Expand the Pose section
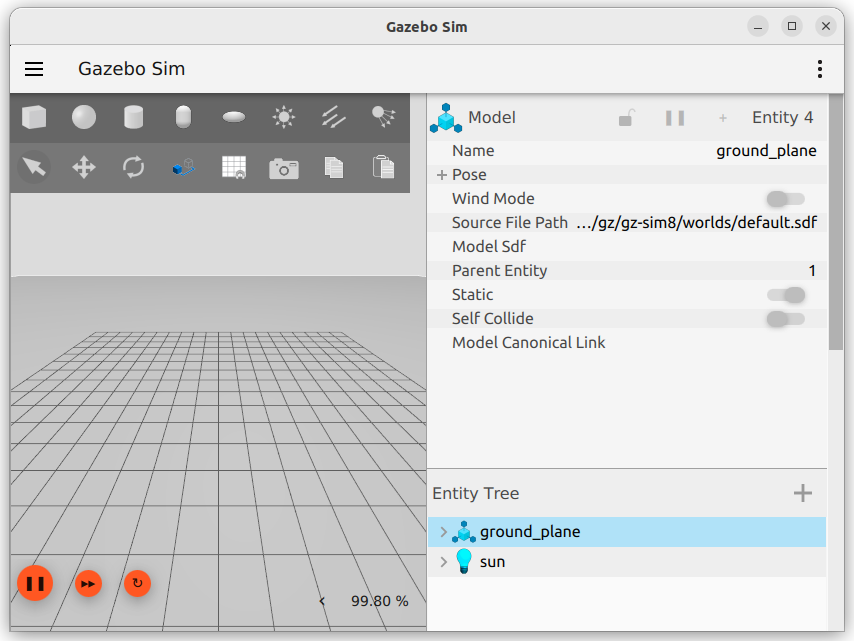This screenshot has width=854, height=641. coord(442,175)
